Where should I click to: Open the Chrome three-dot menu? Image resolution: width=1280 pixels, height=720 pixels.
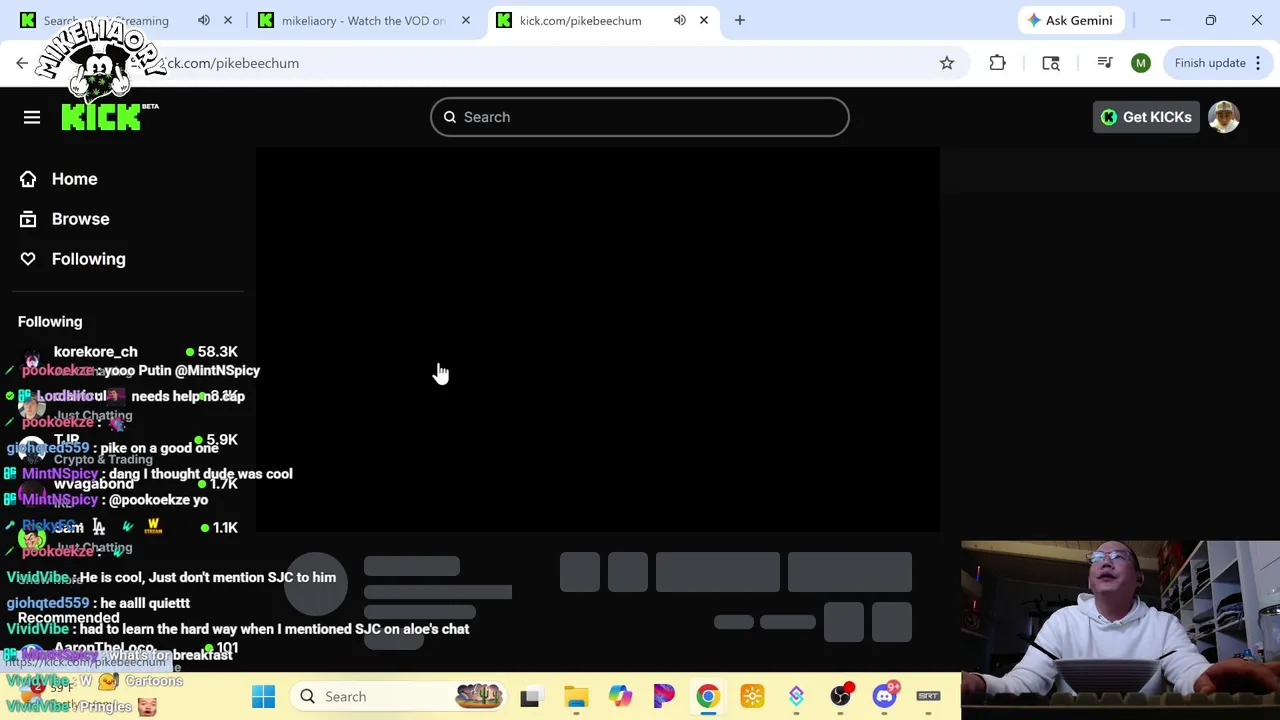(1258, 63)
